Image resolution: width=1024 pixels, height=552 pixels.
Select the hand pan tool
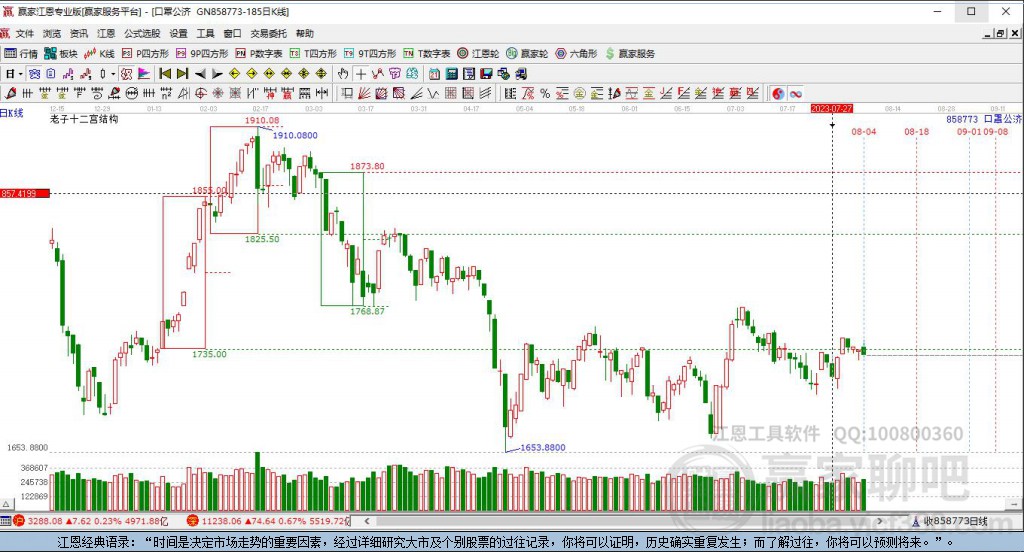point(342,74)
